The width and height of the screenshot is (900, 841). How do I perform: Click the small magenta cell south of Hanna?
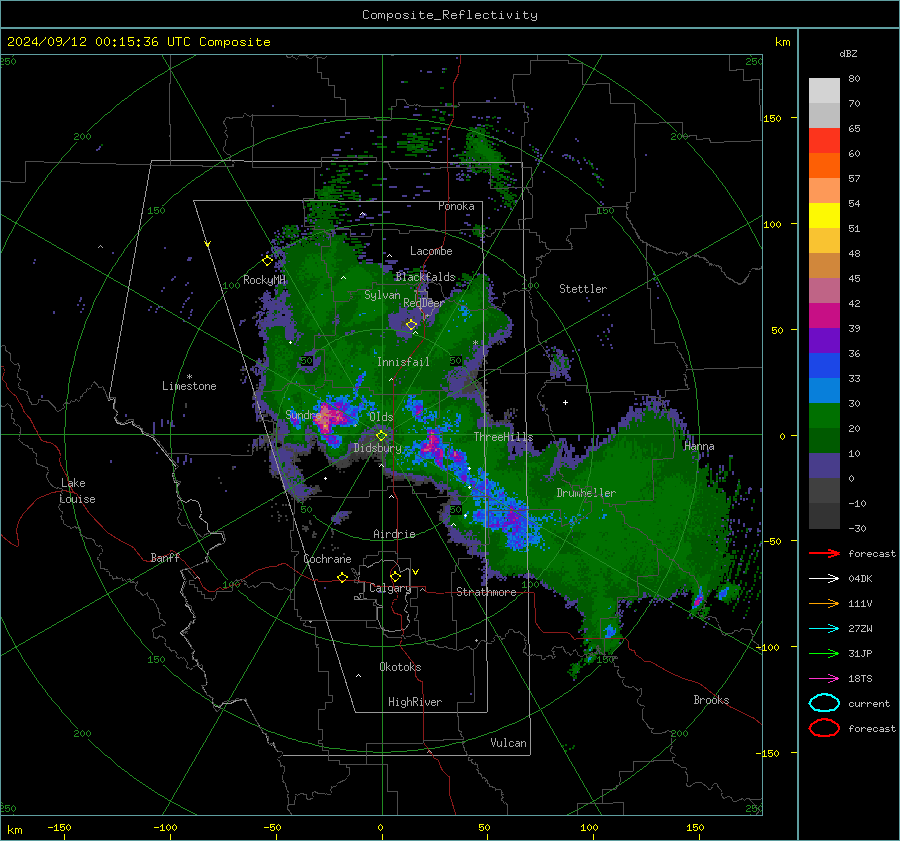697,601
